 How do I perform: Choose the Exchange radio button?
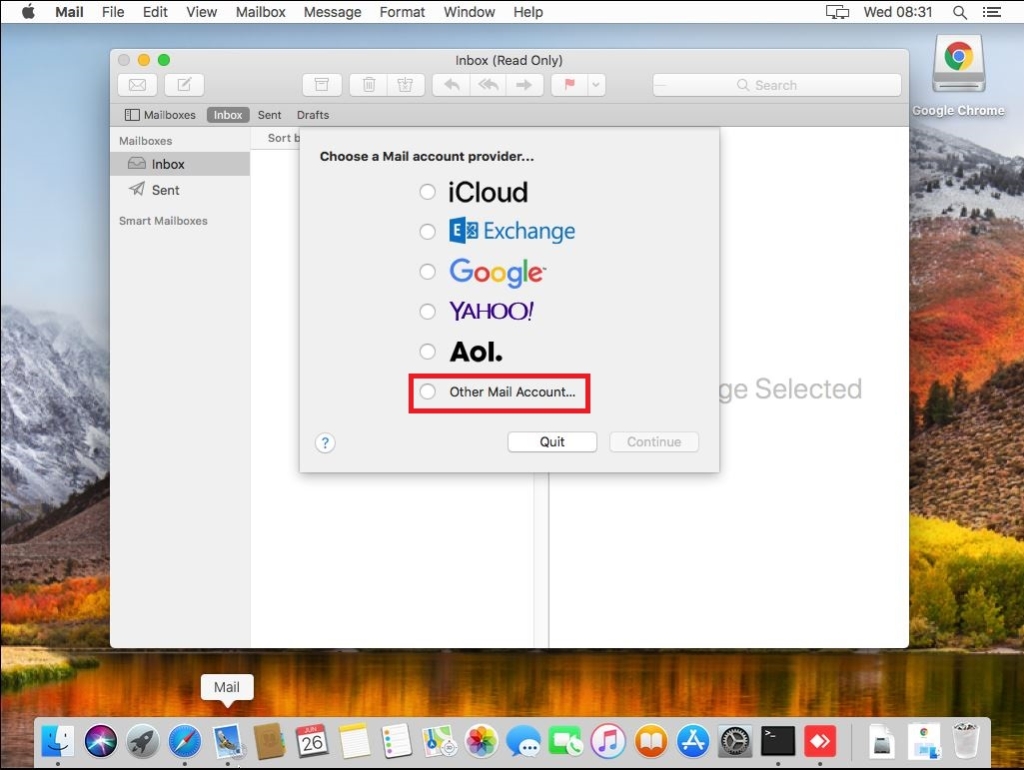coord(427,232)
